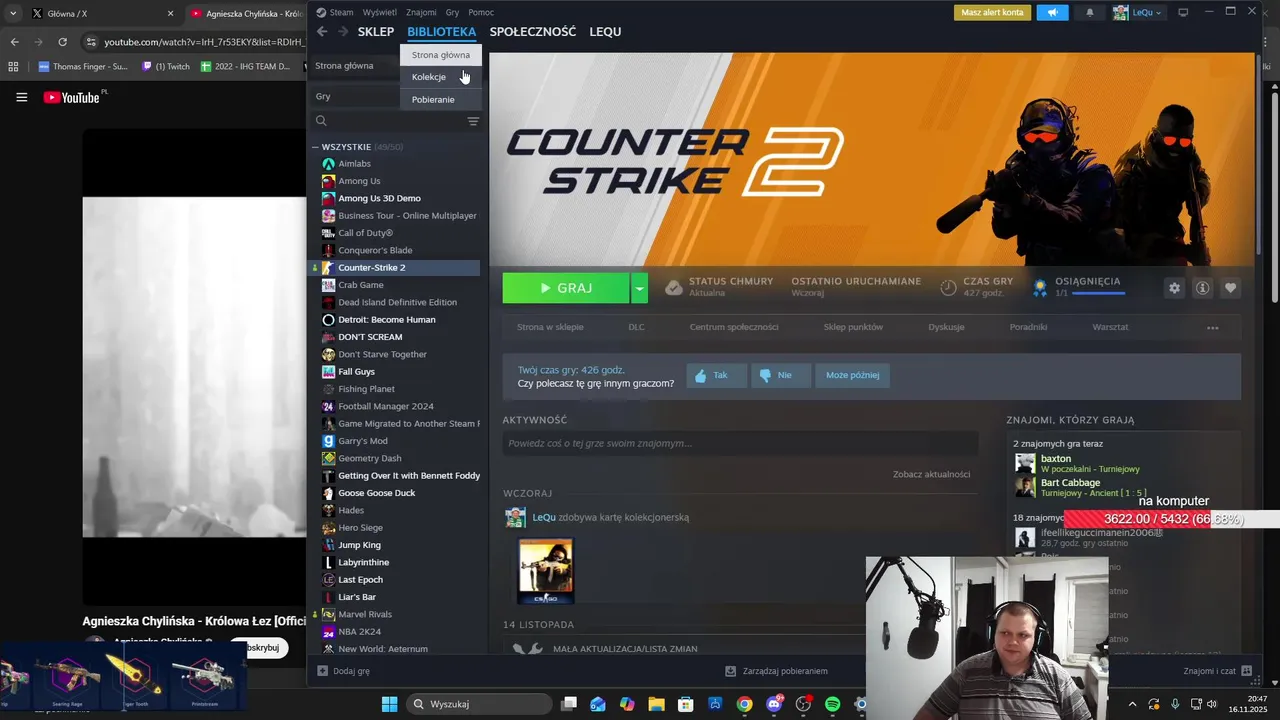Collapse the WSZYSTKIE games category
Image resolution: width=1280 pixels, height=720 pixels.
[315, 147]
